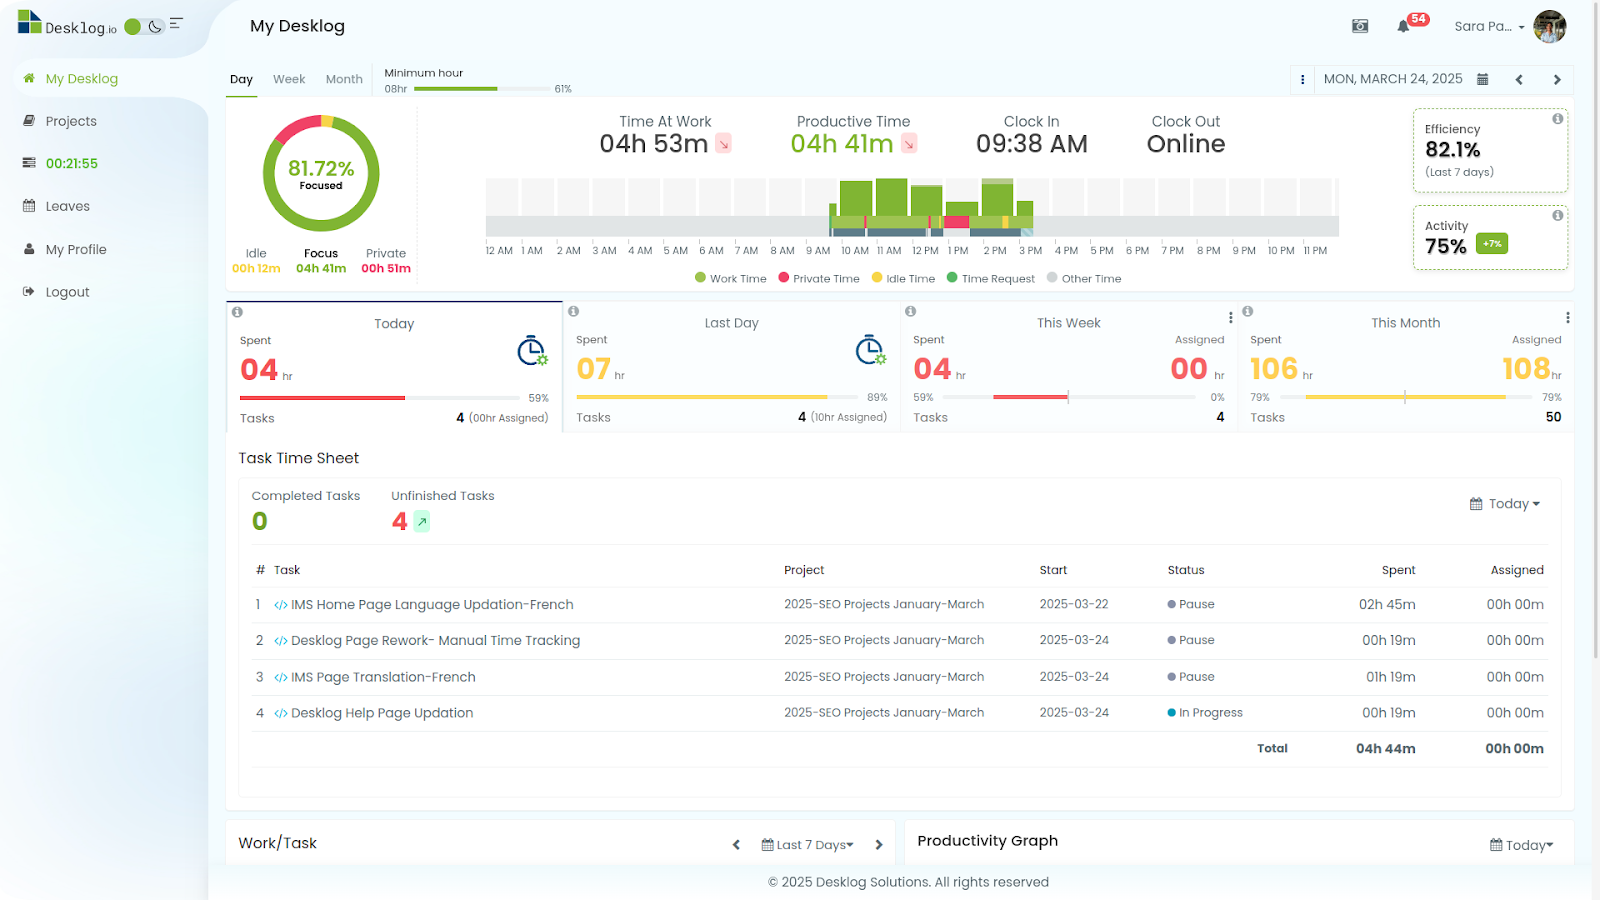Click the Desklog.io logo
This screenshot has width=1600, height=900.
pyautogui.click(x=67, y=23)
